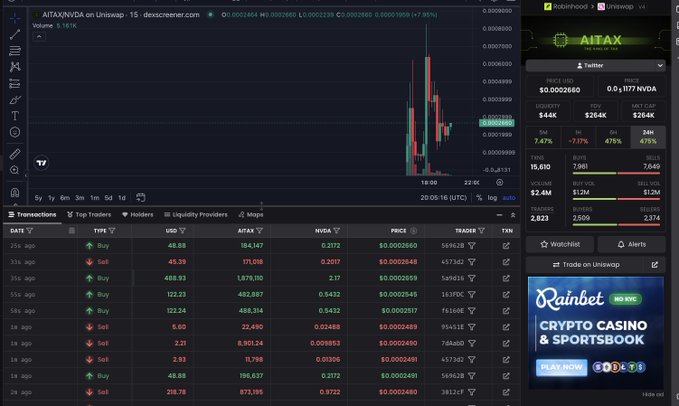Set chart range to 6m
The width and height of the screenshot is (679, 406).
click(x=65, y=198)
